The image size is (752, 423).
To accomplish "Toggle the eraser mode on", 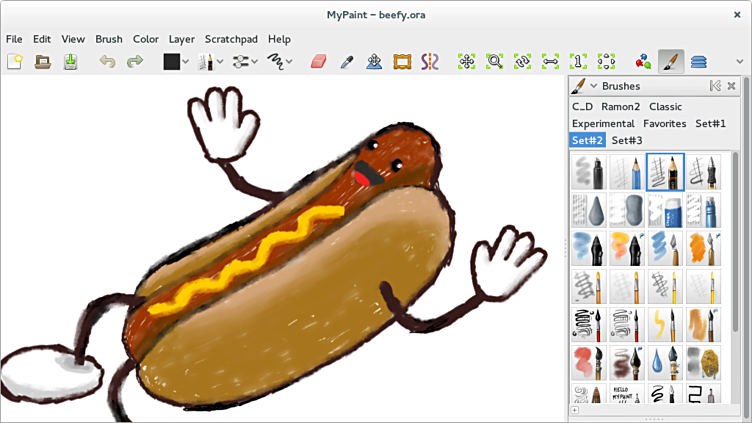I will pyautogui.click(x=318, y=62).
